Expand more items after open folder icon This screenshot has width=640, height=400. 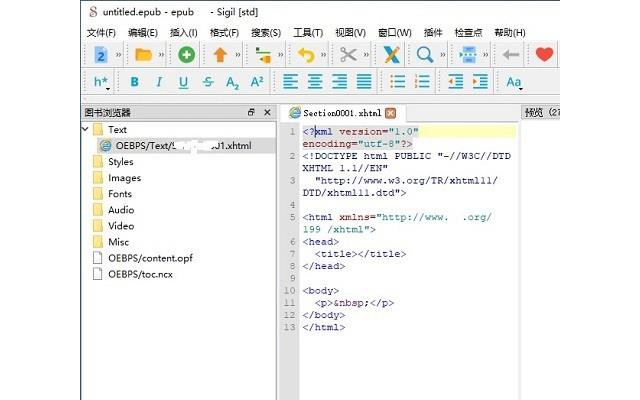point(161,54)
